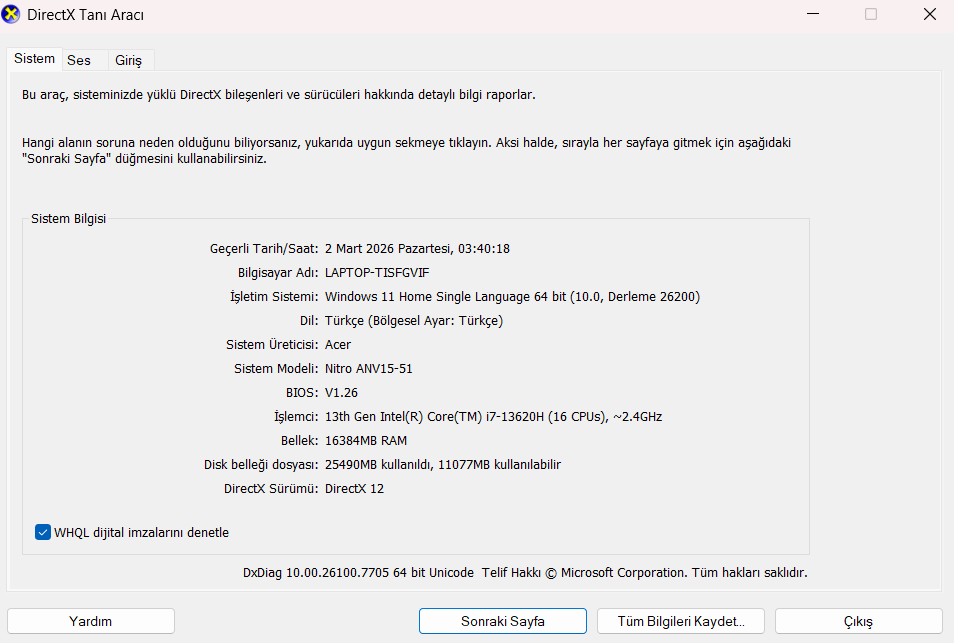This screenshot has height=643, width=954.
Task: Click the DxDiag version copyright text
Action: pyautogui.click(x=524, y=573)
